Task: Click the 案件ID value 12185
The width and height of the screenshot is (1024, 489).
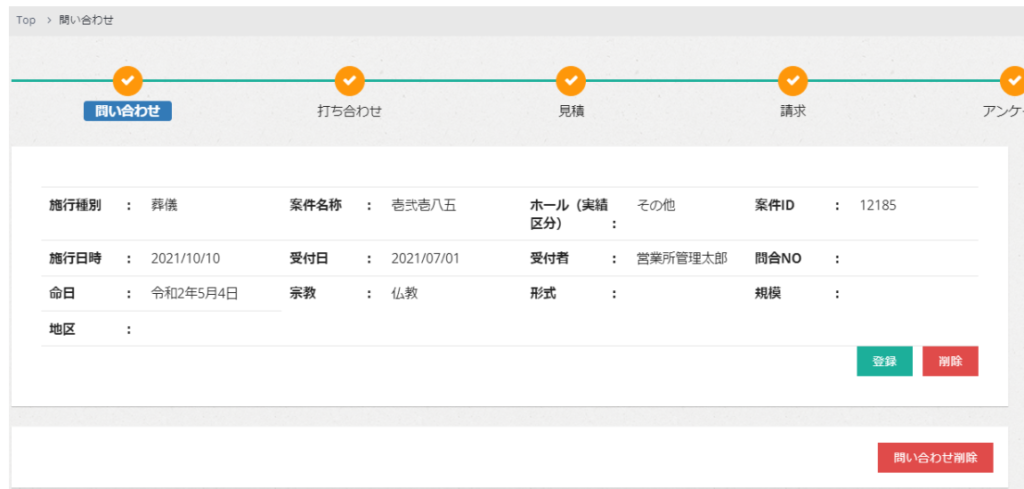Action: tap(878, 205)
